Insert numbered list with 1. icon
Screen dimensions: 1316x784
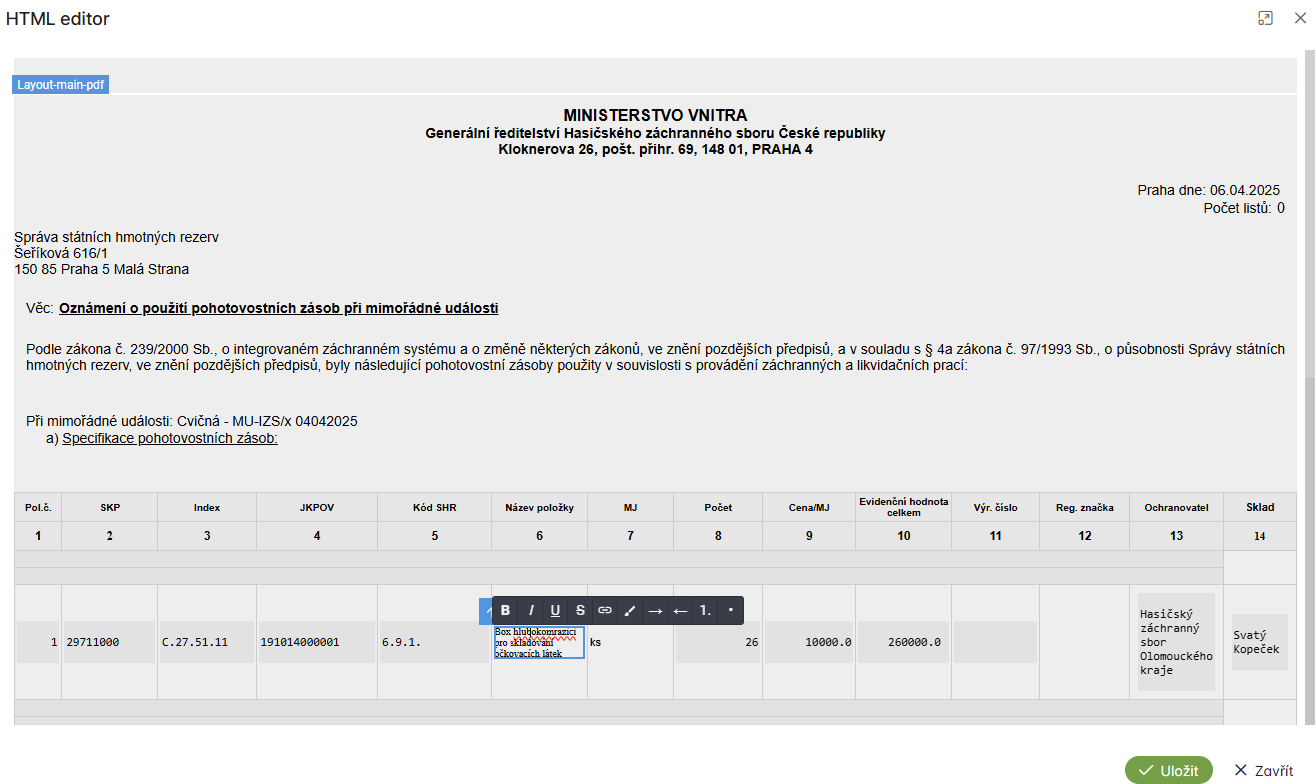click(705, 610)
